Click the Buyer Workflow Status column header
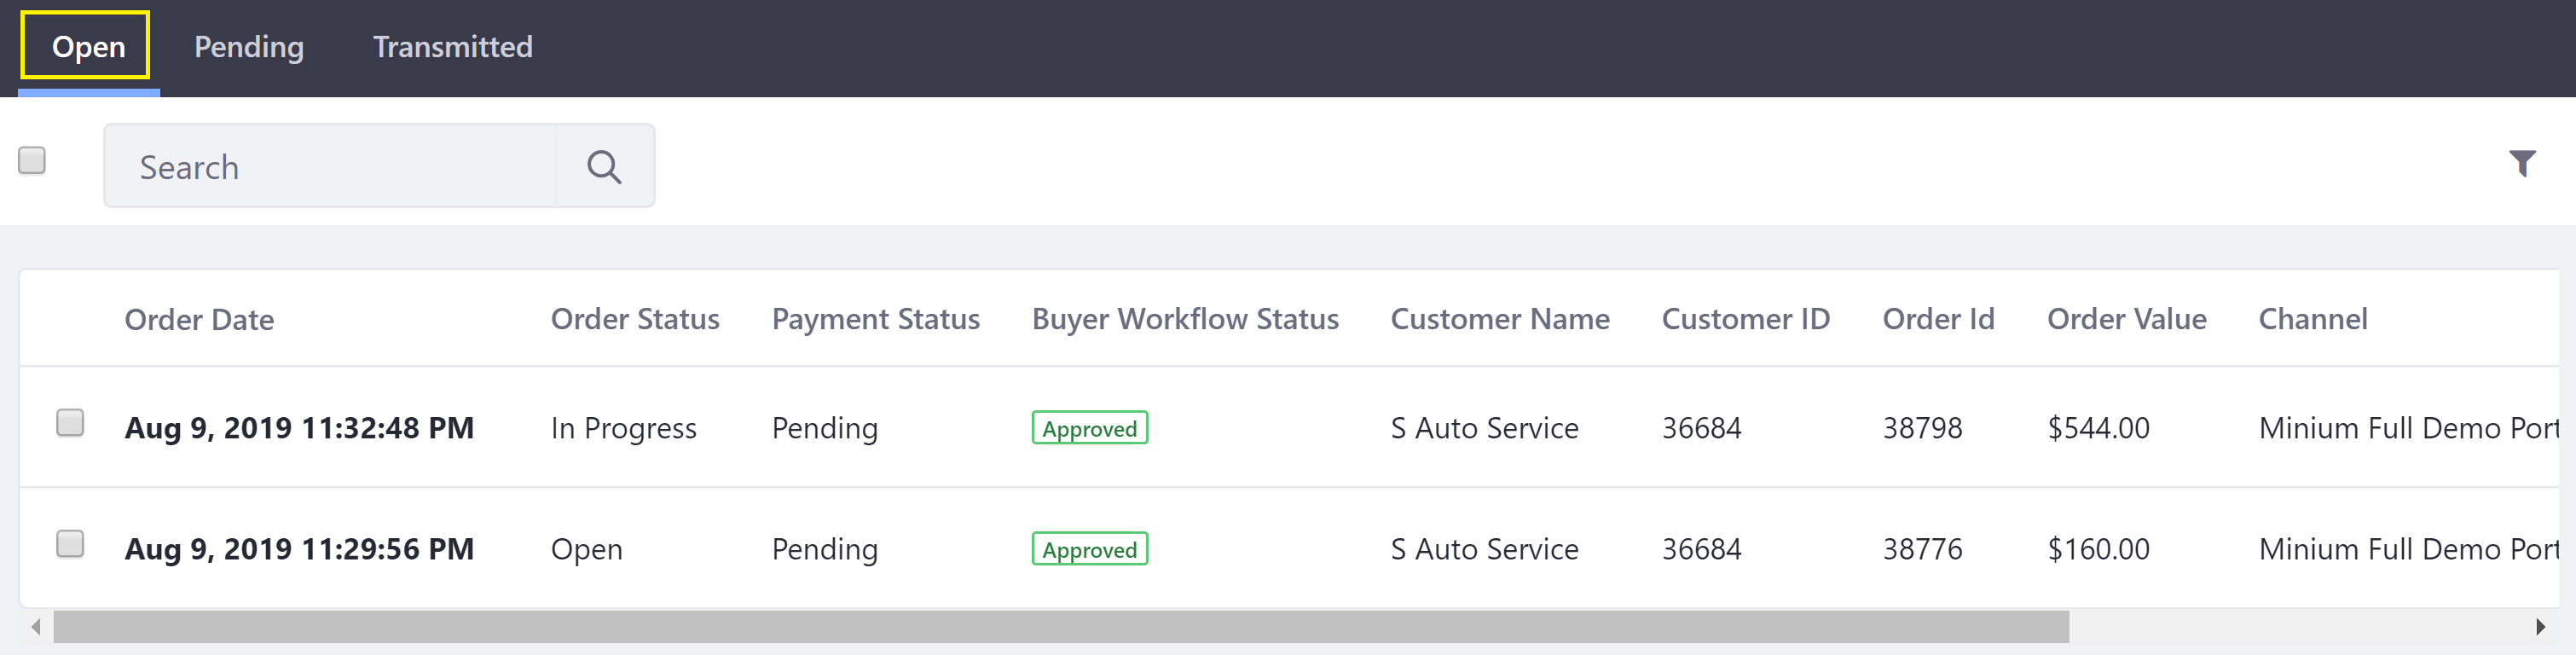This screenshot has height=655, width=2576. click(1185, 319)
